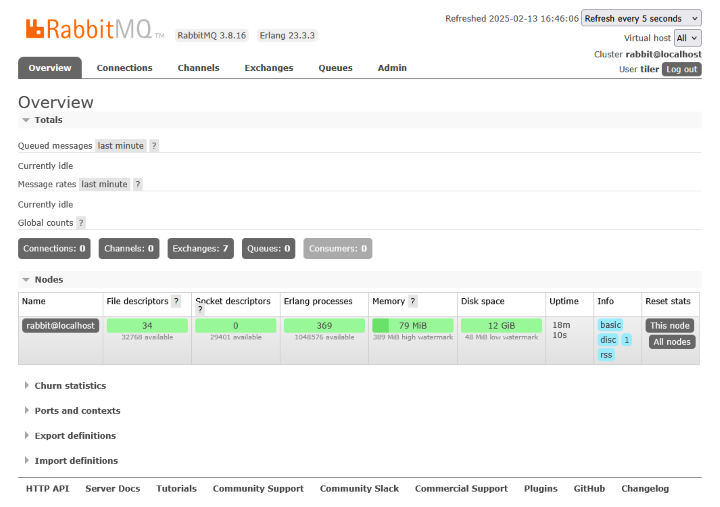This screenshot has height=507, width=720.
Task: Open the Community Support link
Action: (x=258, y=489)
